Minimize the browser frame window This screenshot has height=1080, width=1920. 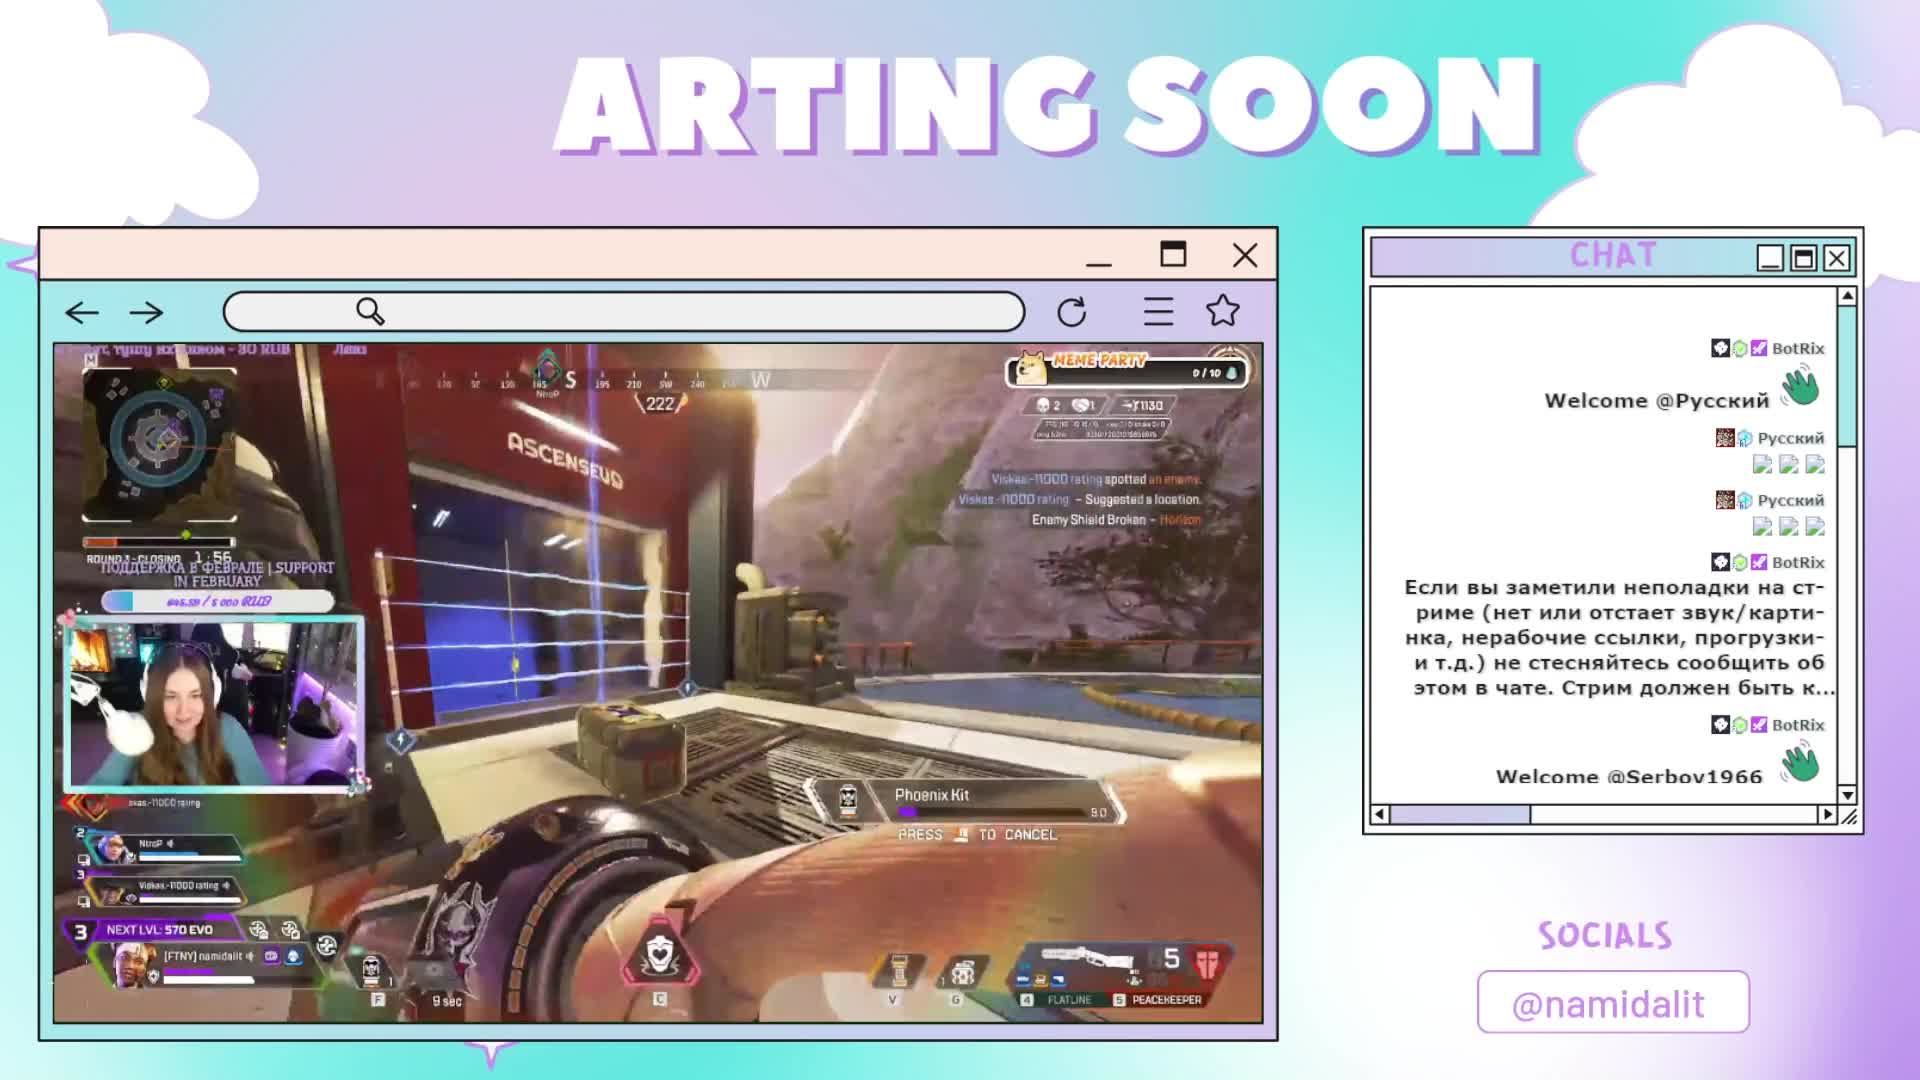[1099, 264]
